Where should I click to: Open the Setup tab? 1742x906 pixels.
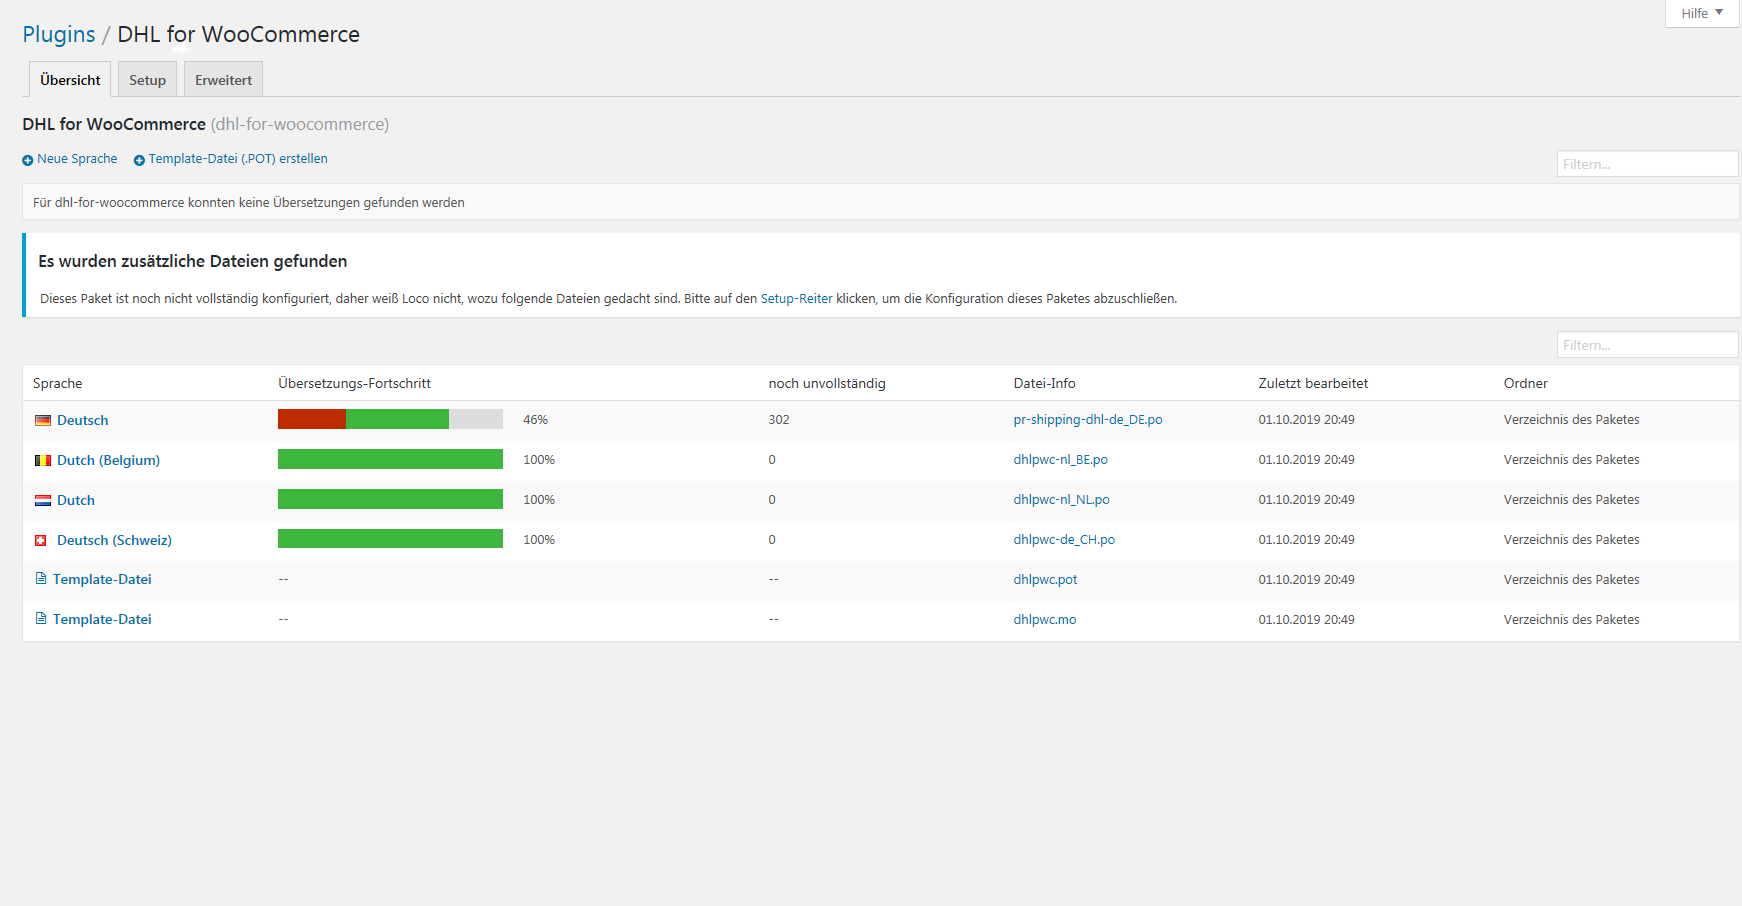coord(147,80)
